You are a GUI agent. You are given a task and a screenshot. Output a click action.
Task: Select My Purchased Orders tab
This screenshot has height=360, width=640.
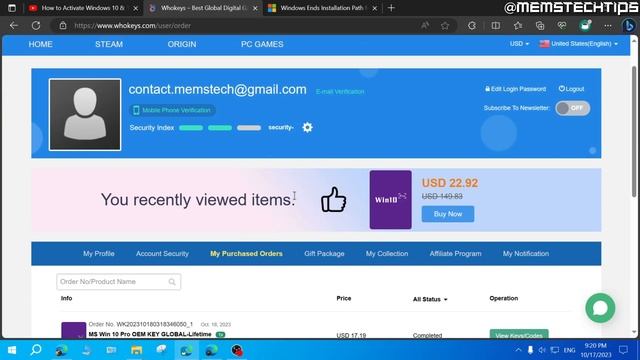246,253
